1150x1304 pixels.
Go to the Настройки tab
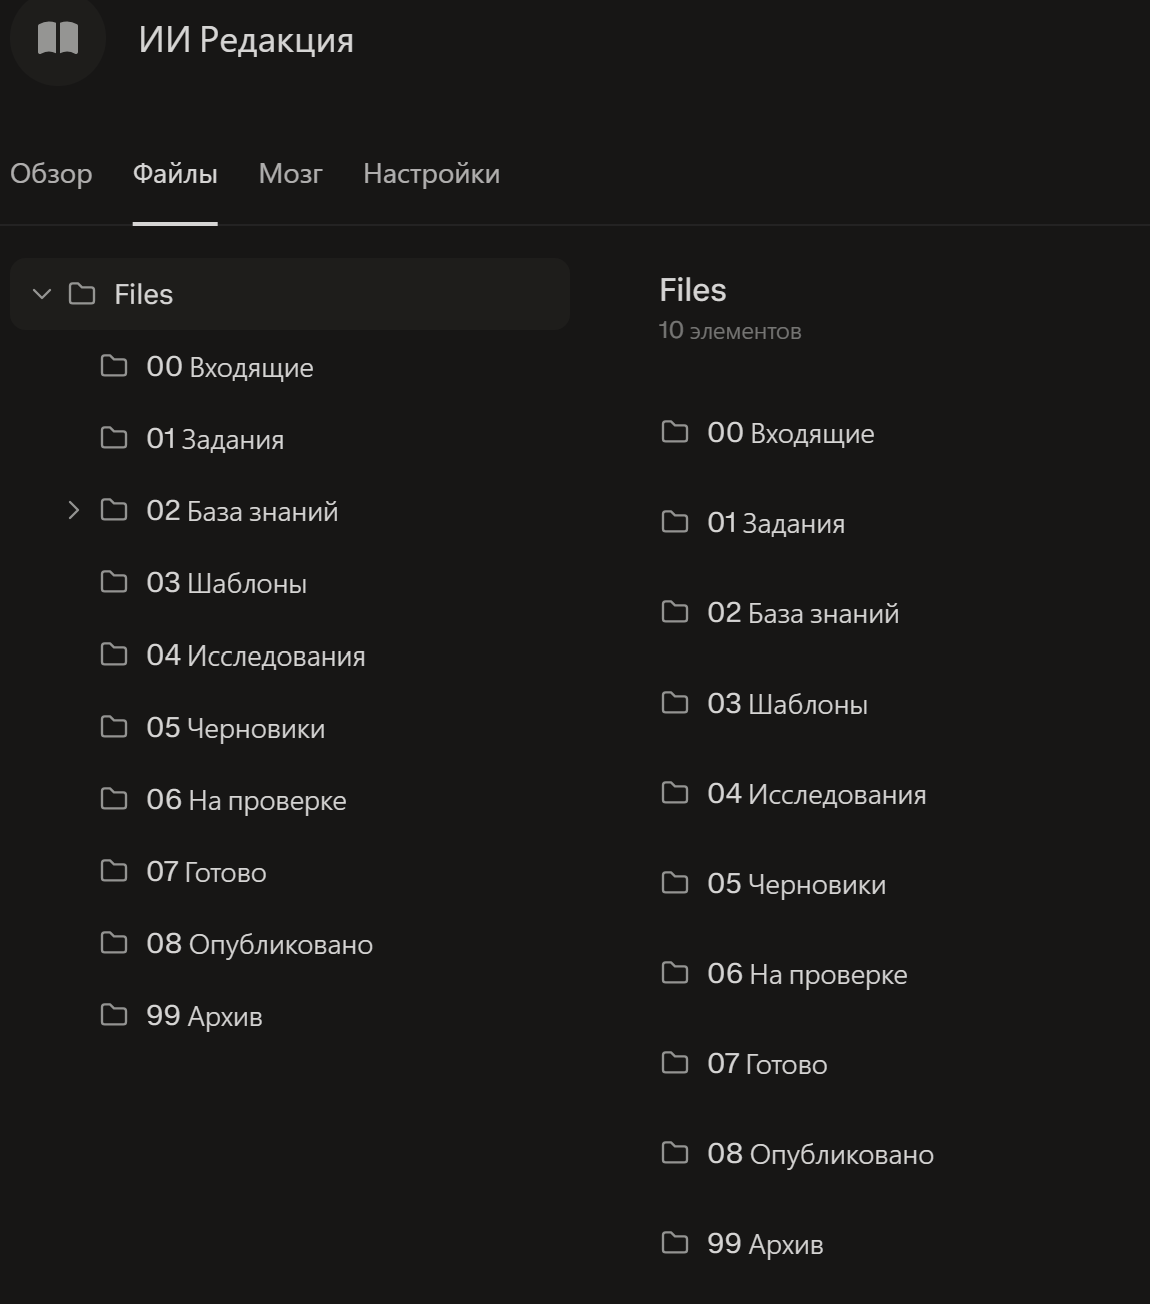pos(431,174)
